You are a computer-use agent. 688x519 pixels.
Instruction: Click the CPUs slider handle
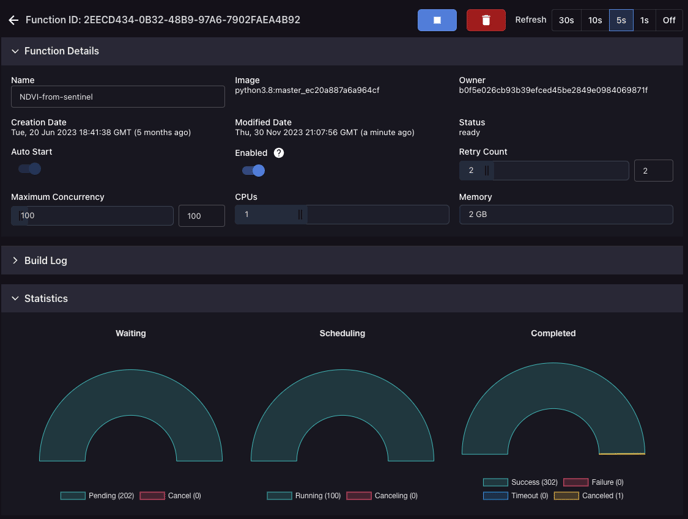[x=300, y=215]
